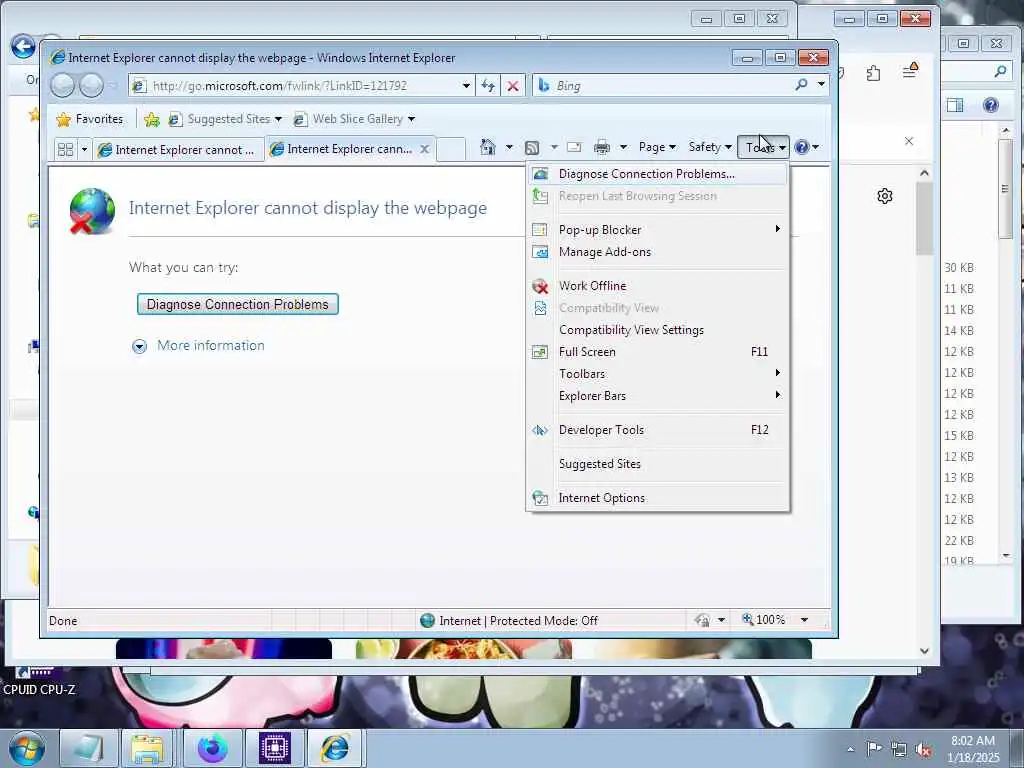Open the tab list dropdown arrow

click(84, 150)
